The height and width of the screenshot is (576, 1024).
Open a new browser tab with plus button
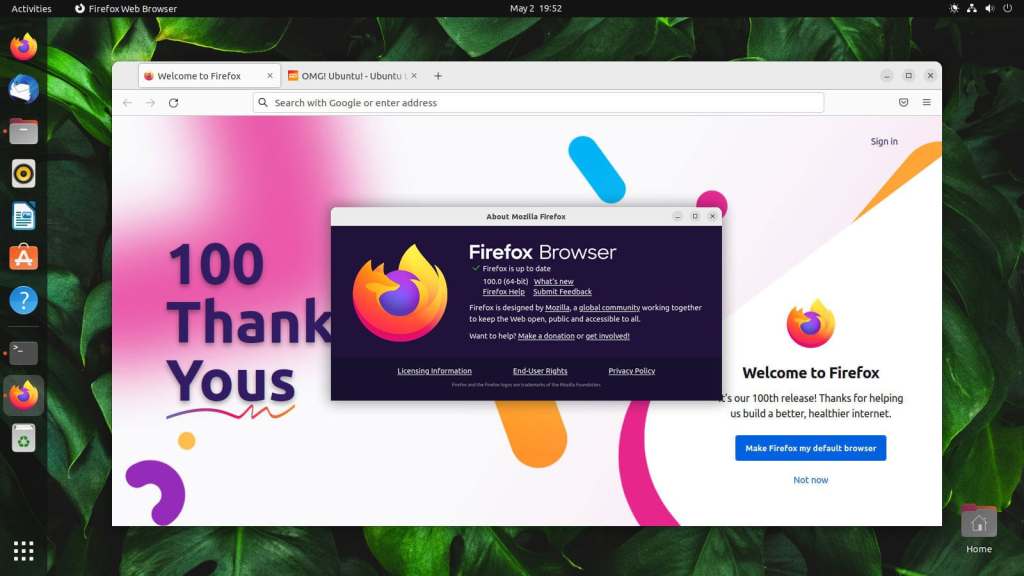[438, 75]
